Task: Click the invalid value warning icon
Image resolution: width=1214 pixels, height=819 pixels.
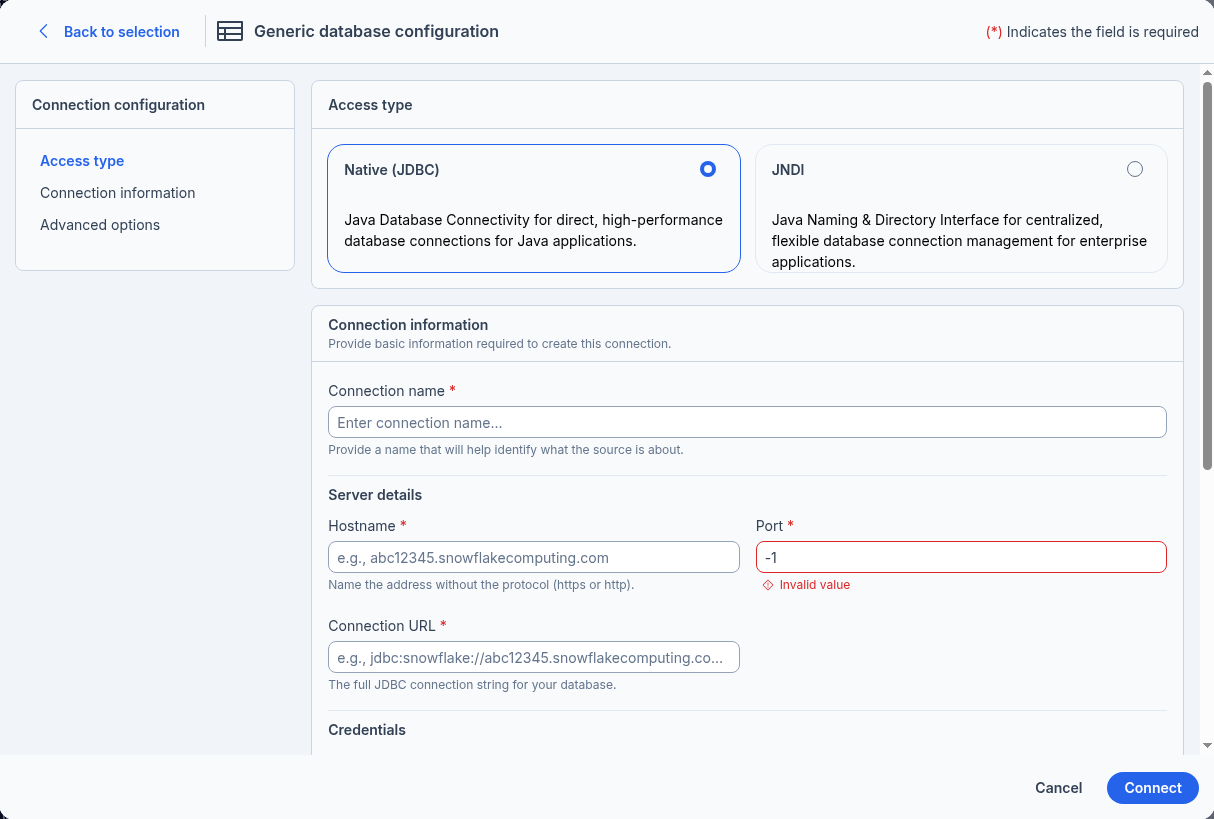Action: (768, 585)
